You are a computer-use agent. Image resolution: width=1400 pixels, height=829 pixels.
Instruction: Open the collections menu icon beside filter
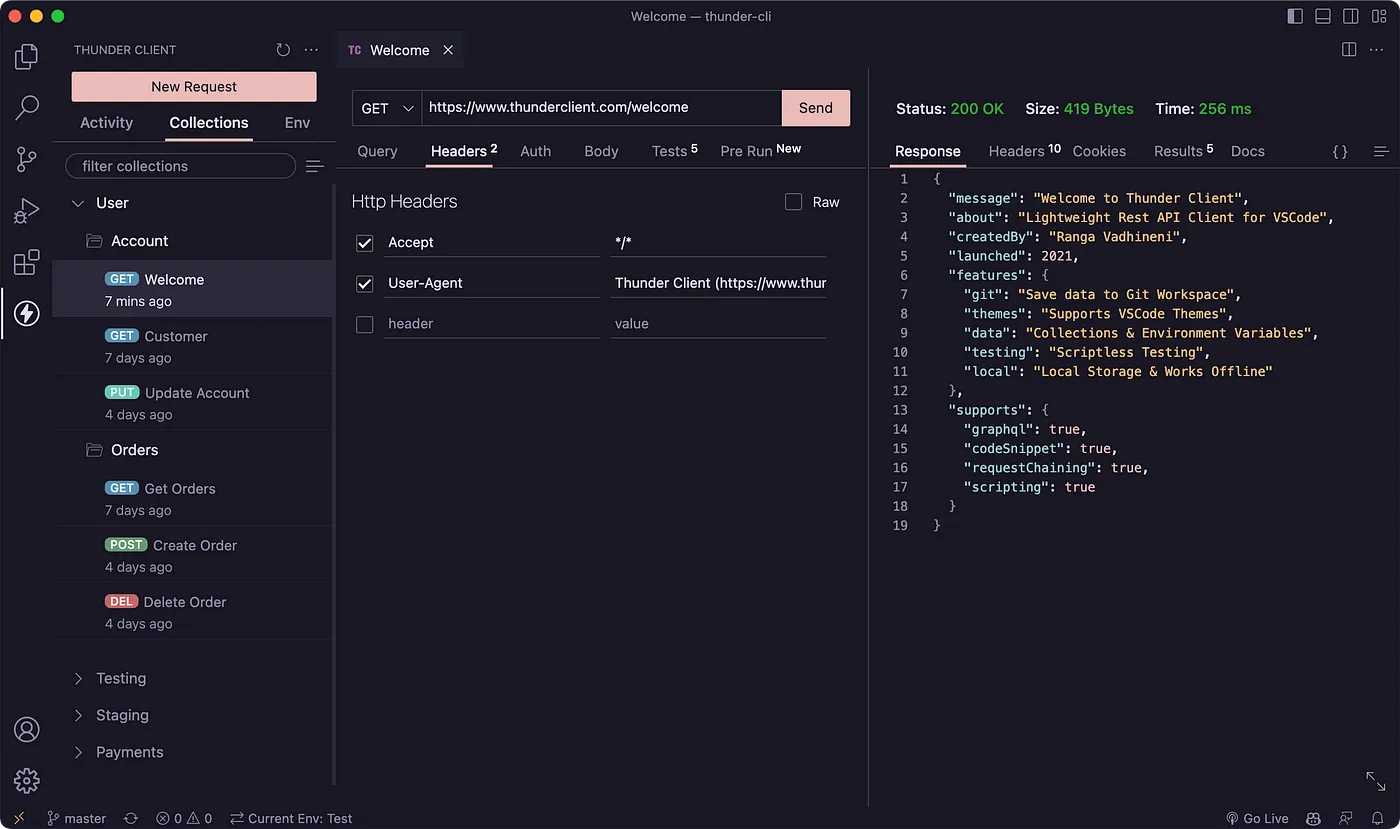pos(314,166)
